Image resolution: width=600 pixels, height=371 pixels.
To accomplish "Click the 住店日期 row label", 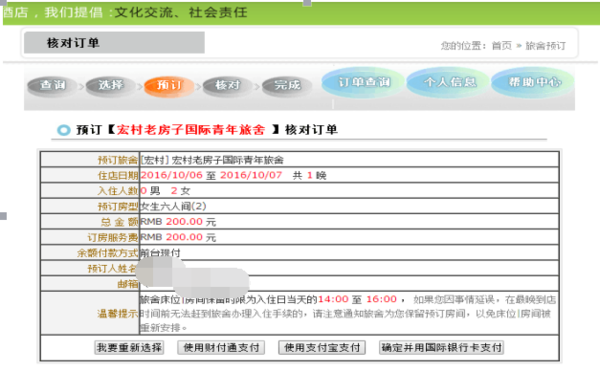I will click(x=117, y=175).
